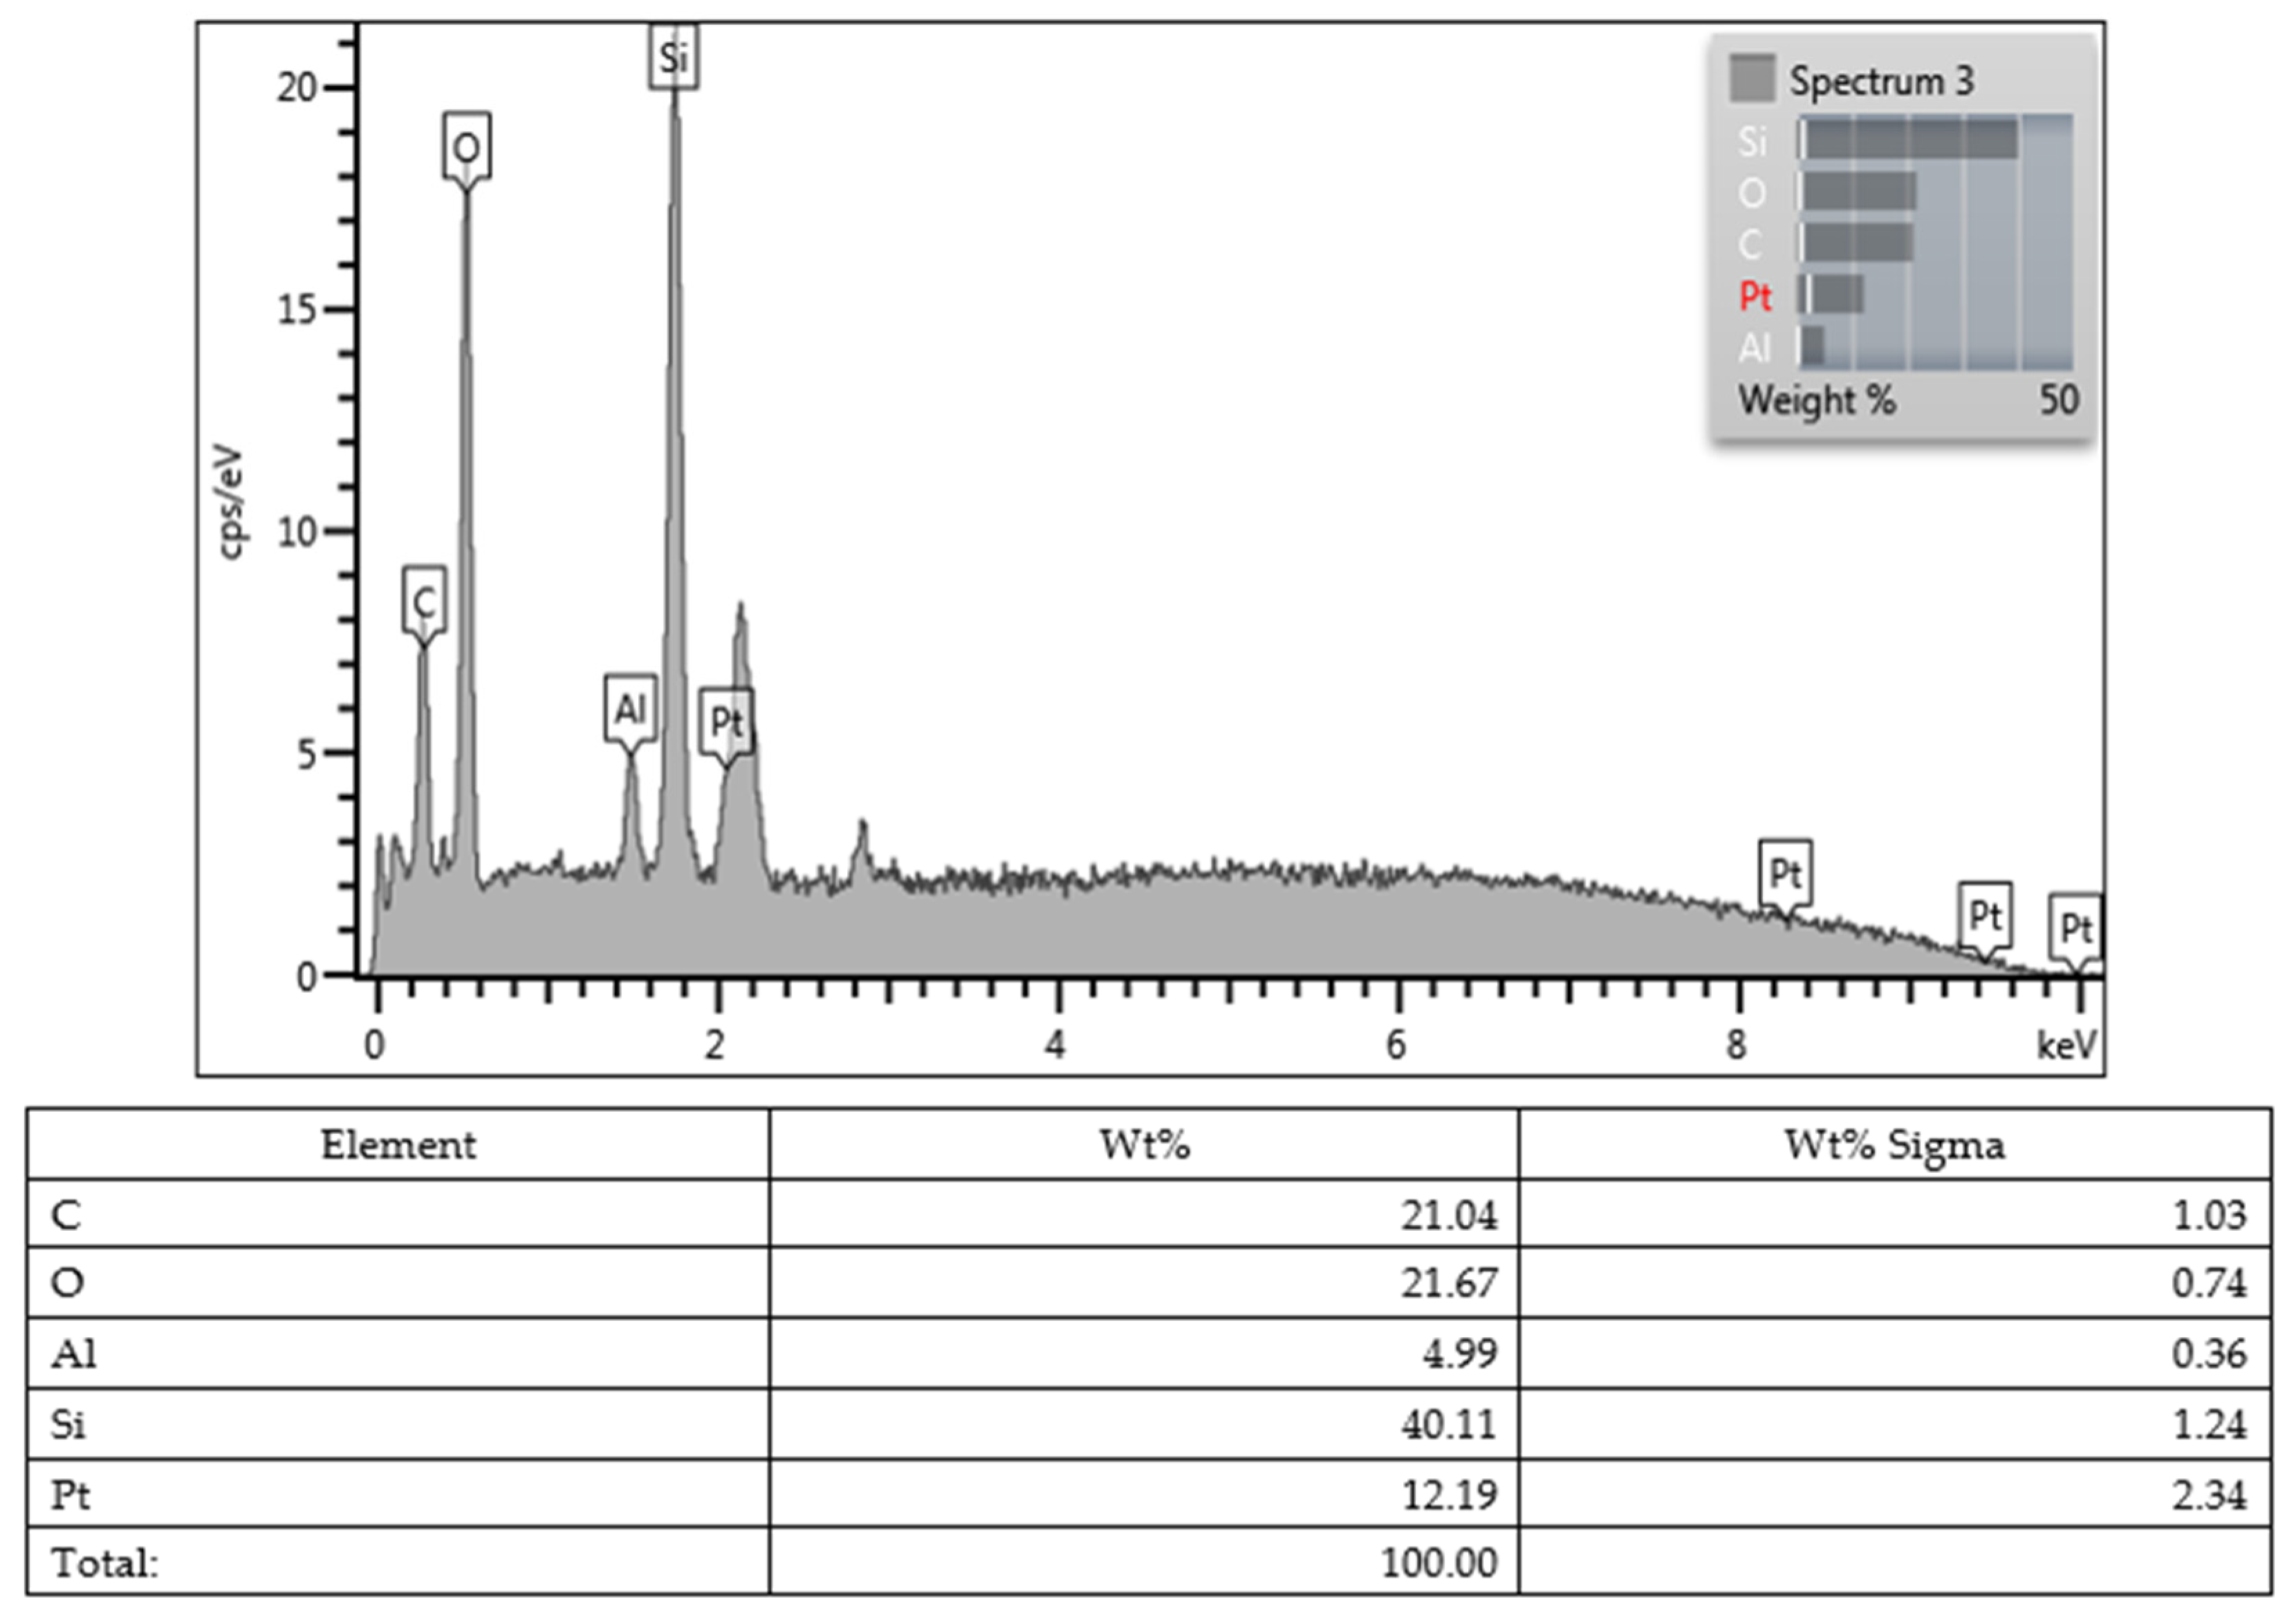Click the Pt label near 8.3 keV
This screenshot has width=2296, height=1622.
point(1785,873)
